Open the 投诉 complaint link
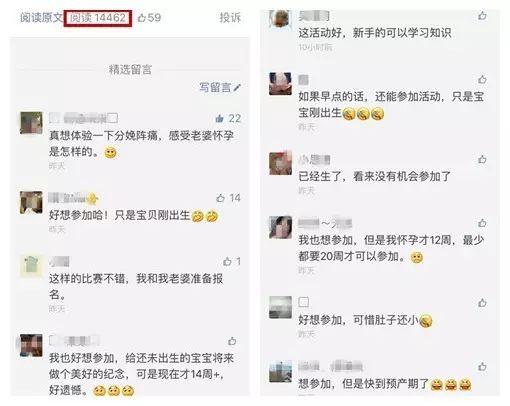Image resolution: width=510 pixels, height=406 pixels. coord(230,17)
